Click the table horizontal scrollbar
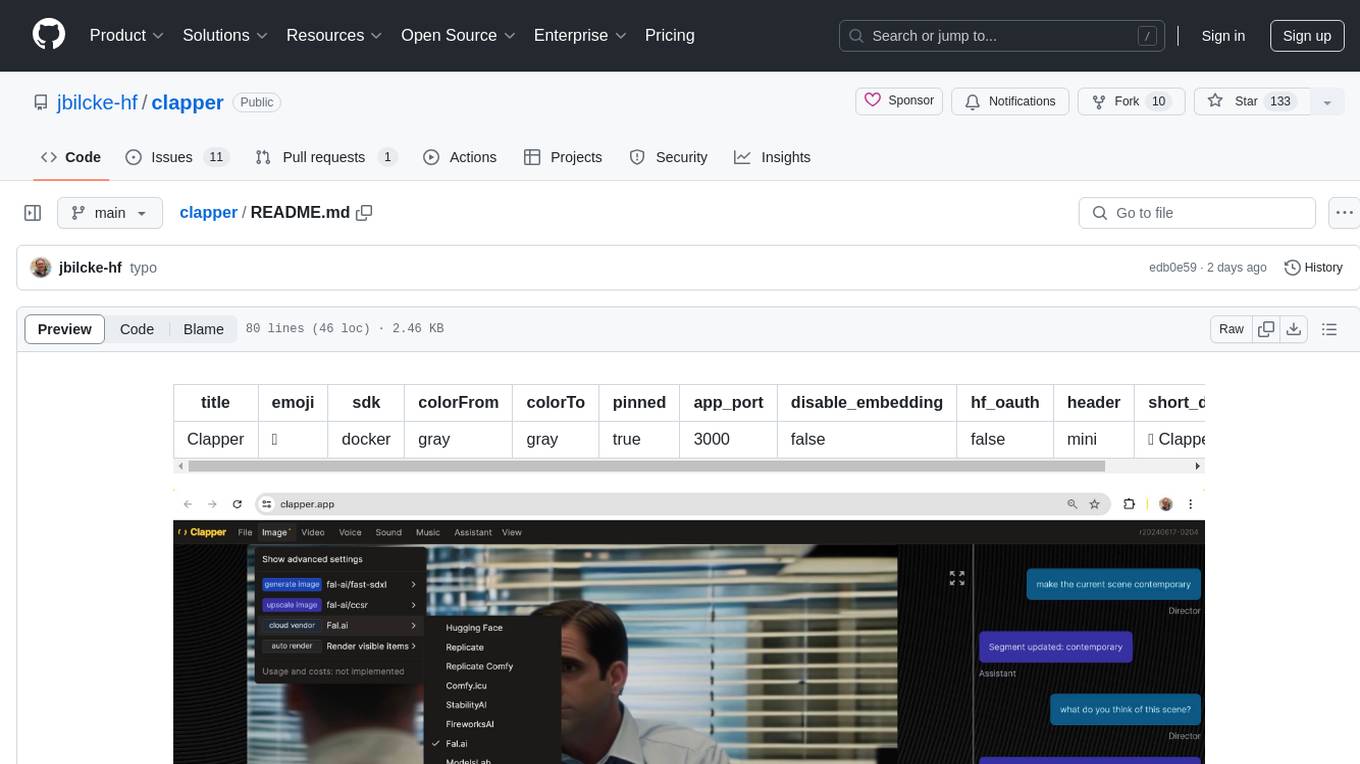Screen dimensions: 1360x764 [646, 466]
